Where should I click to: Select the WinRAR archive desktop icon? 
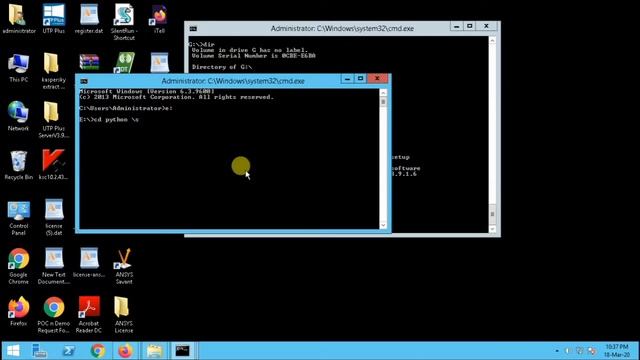[x=89, y=62]
